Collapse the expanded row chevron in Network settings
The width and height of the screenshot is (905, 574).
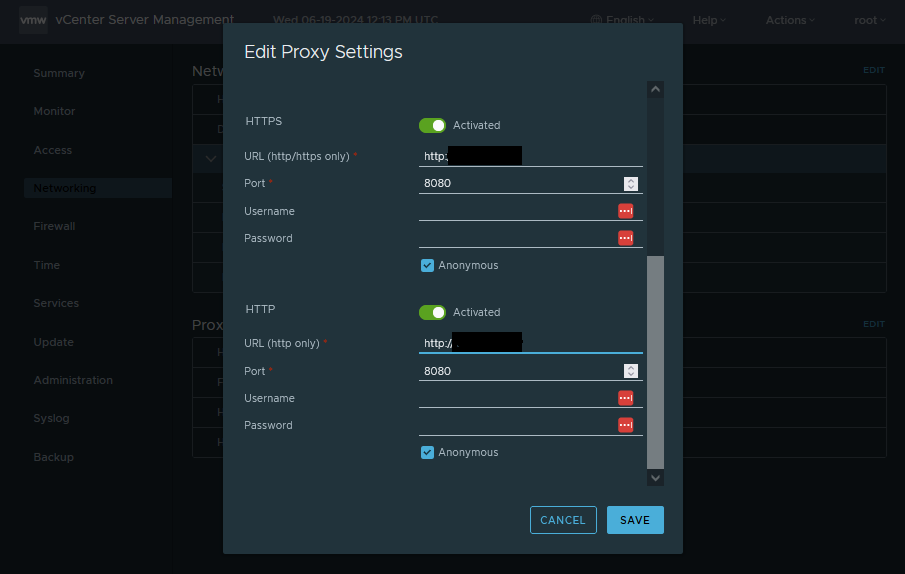(x=211, y=159)
